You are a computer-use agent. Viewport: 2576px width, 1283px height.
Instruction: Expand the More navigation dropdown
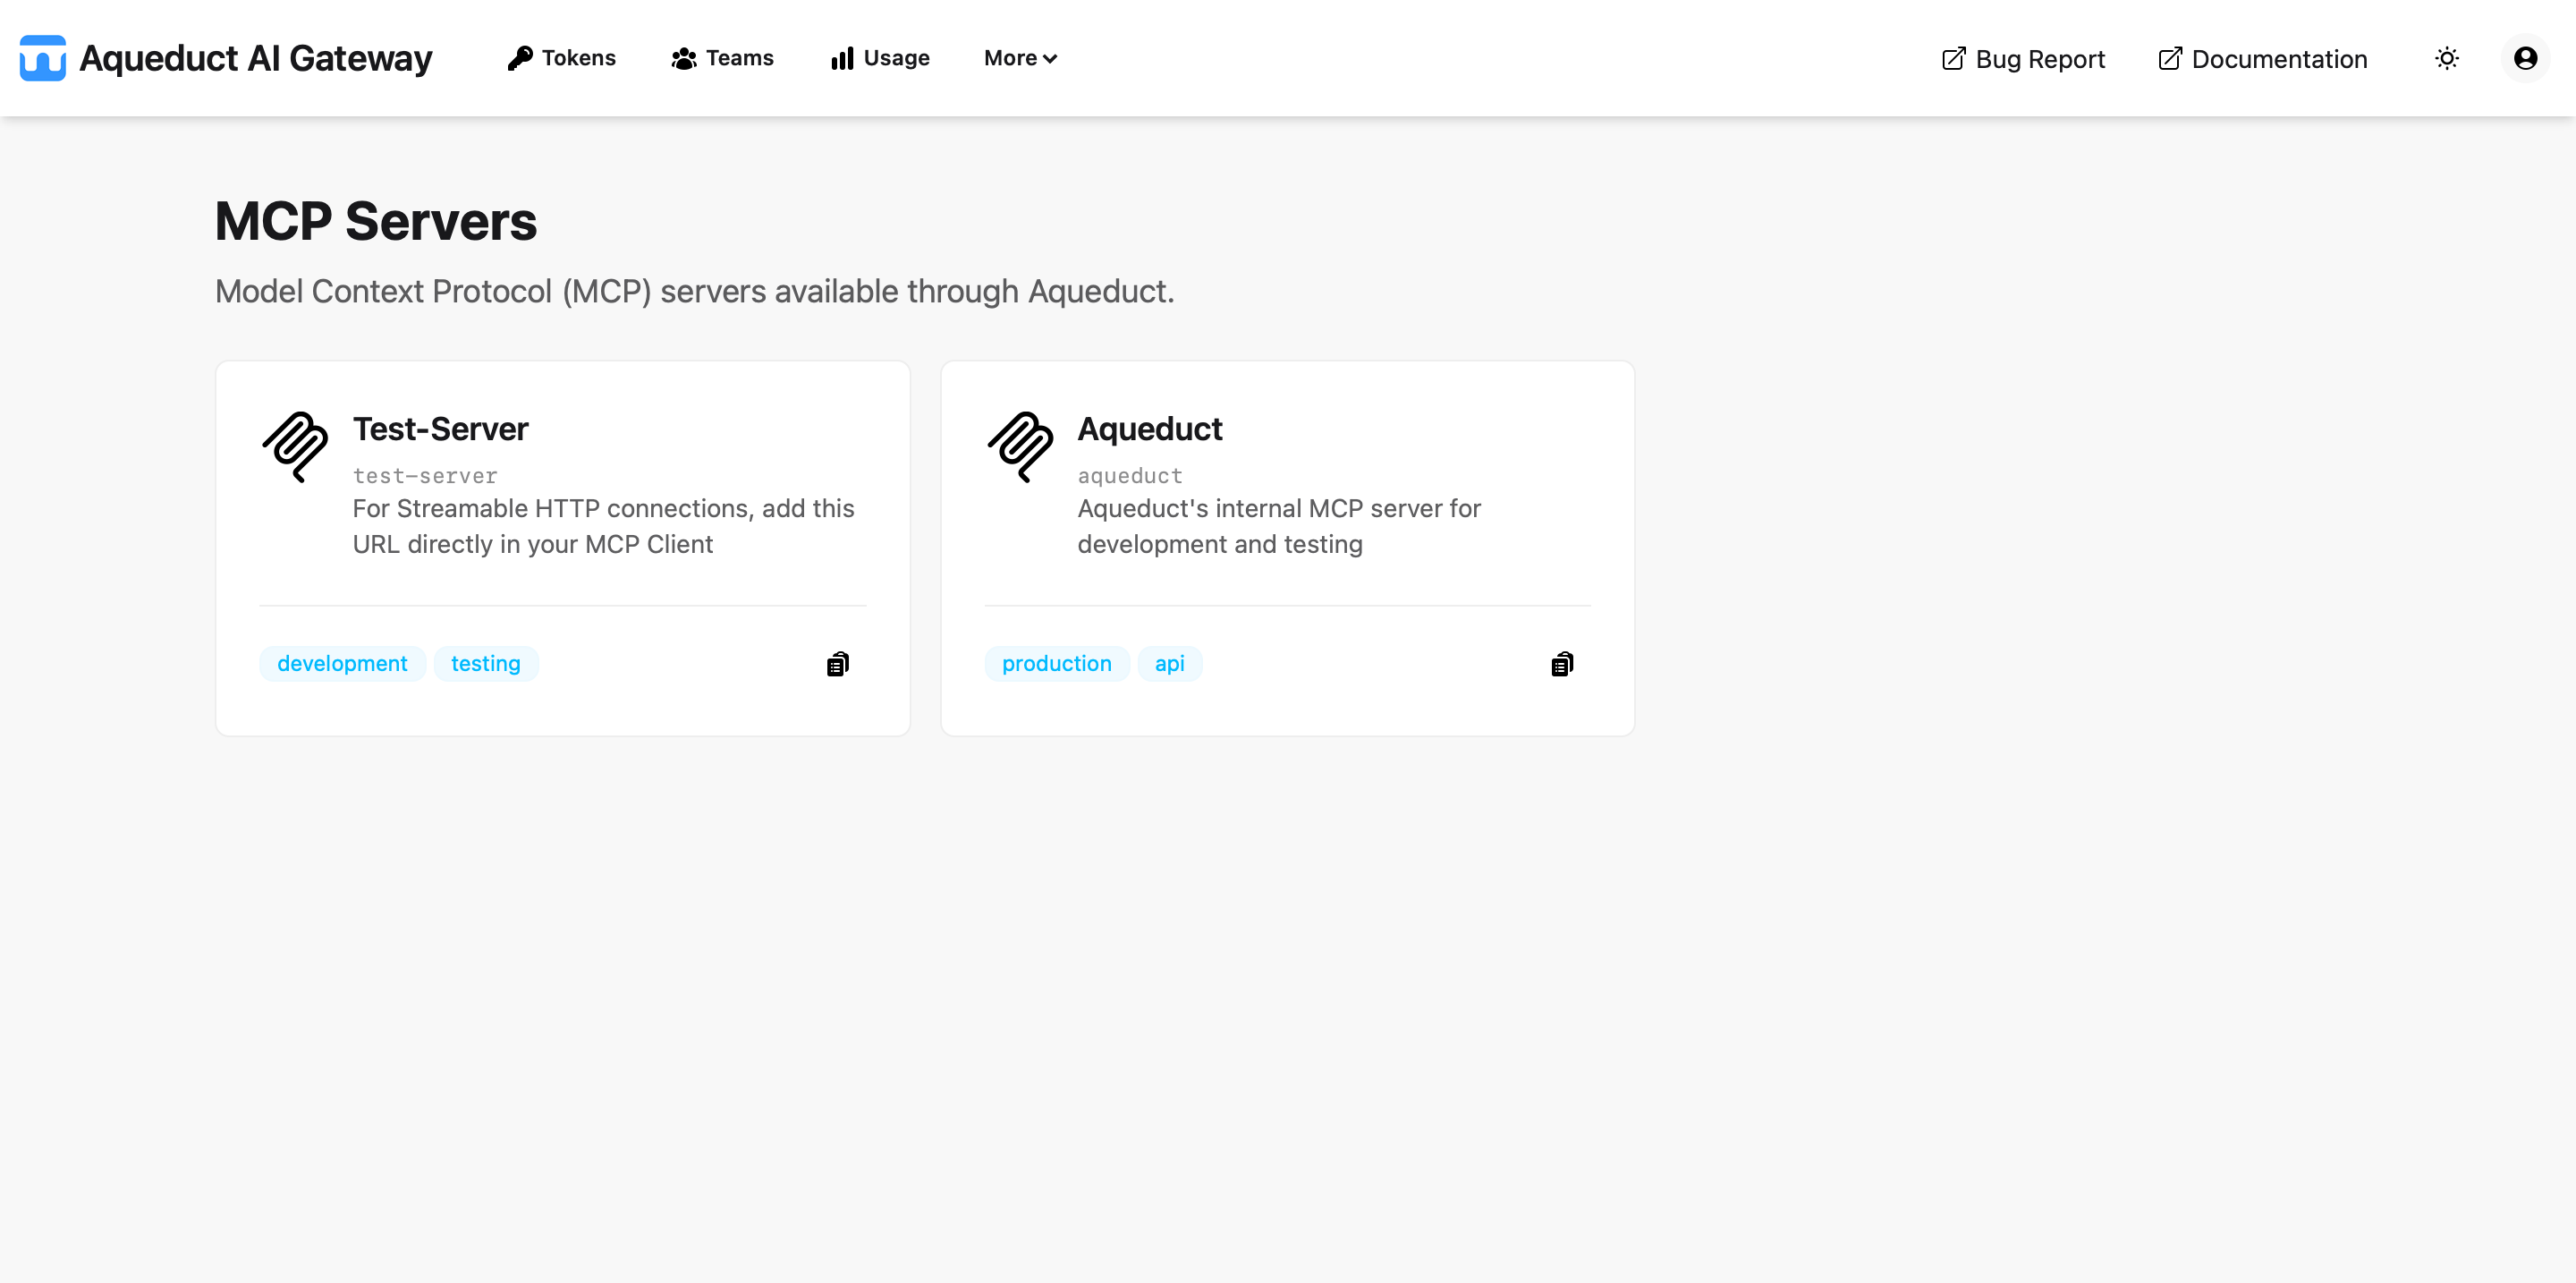[x=1019, y=58]
